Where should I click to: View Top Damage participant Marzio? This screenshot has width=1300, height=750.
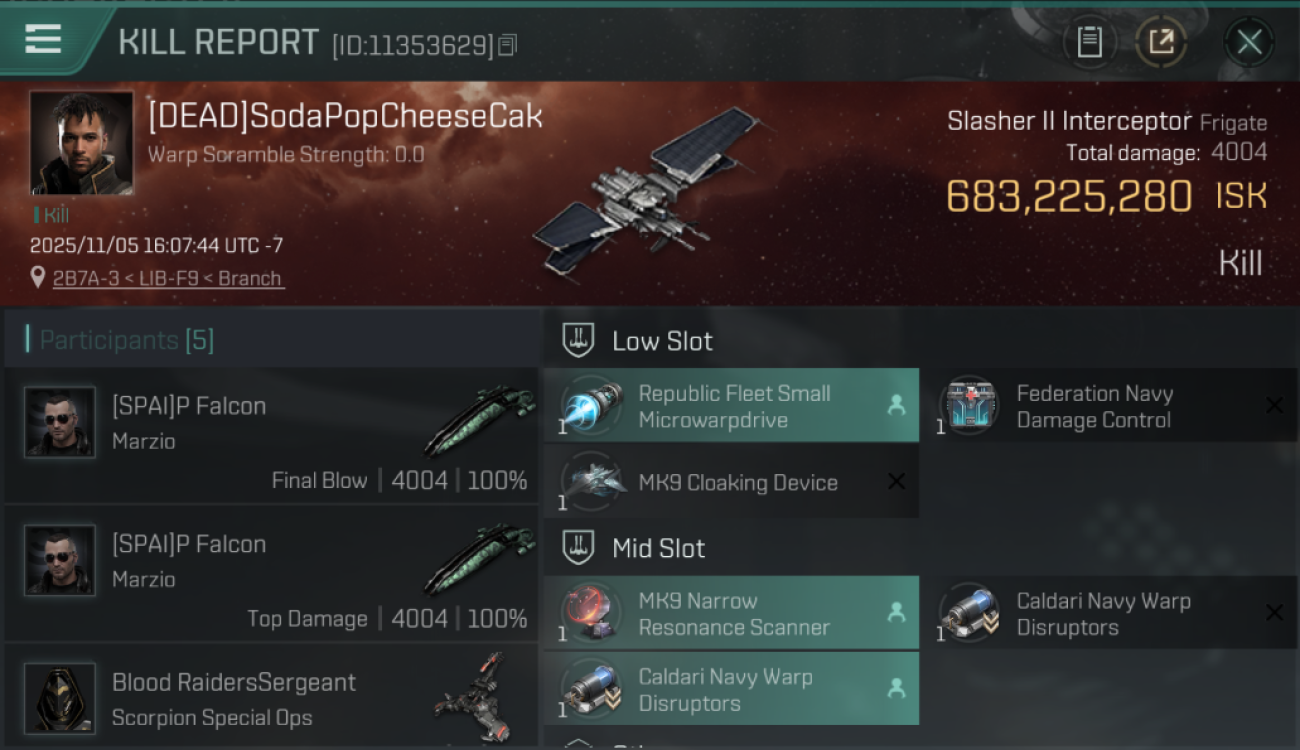click(272, 573)
